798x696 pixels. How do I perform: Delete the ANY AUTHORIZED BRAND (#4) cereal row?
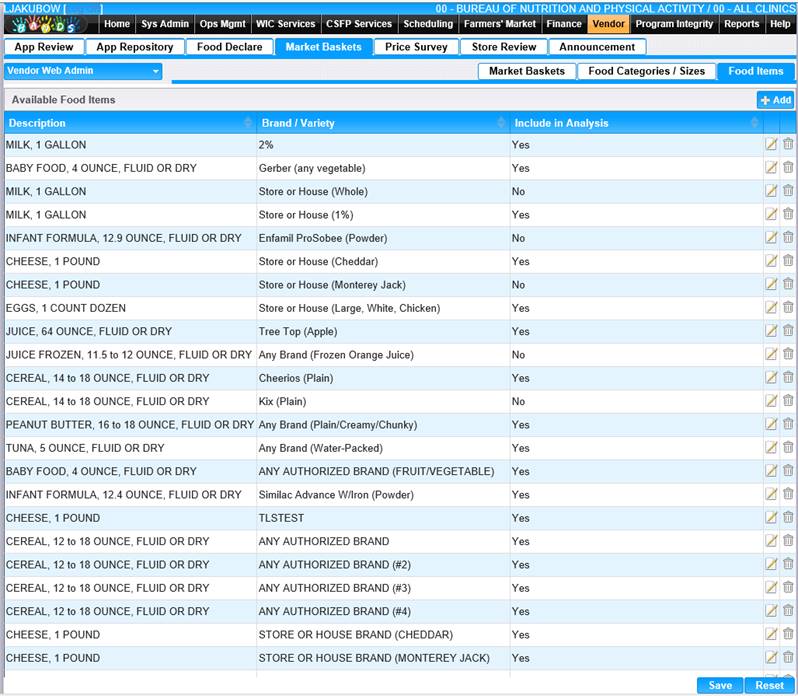(788, 611)
